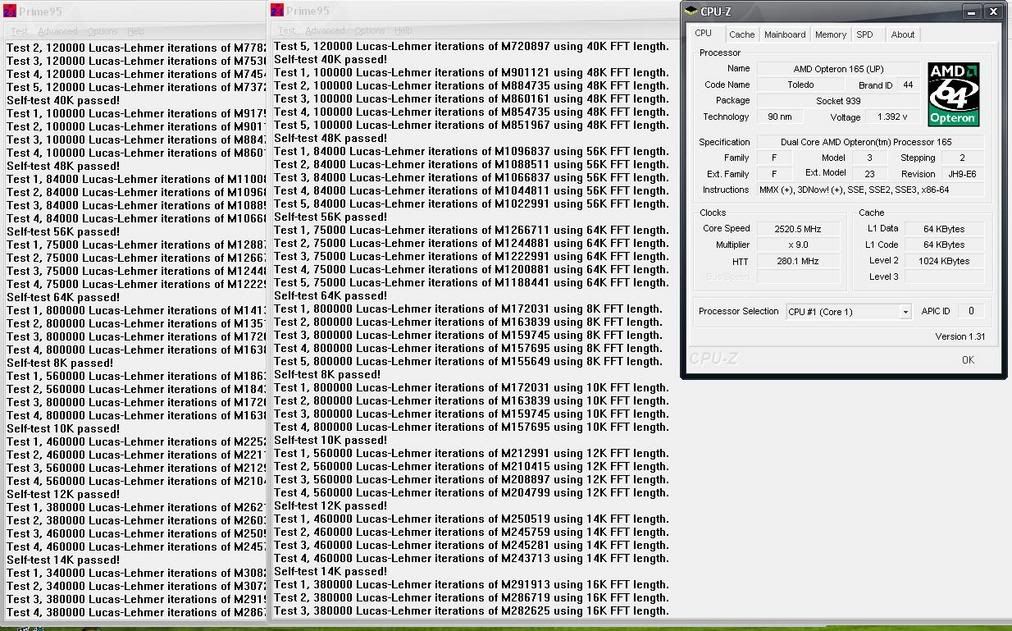Click the M901121 48K FFT test line in right Prime95
Viewport: 1012px width, 631px height.
471,72
